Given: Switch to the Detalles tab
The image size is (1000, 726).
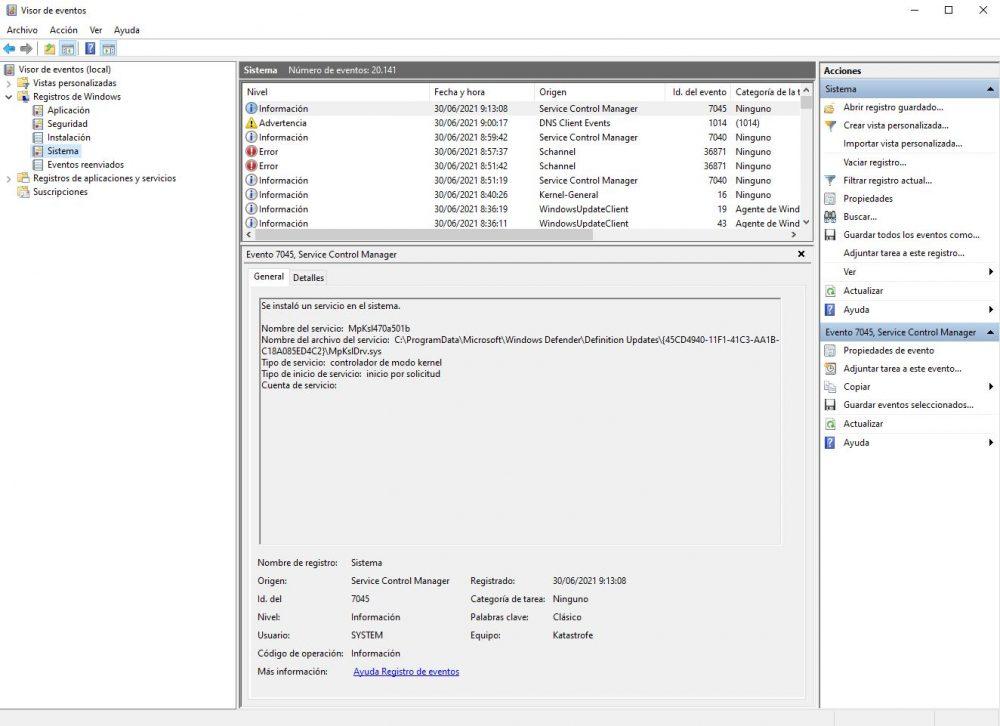Looking at the screenshot, I should tap(308, 278).
